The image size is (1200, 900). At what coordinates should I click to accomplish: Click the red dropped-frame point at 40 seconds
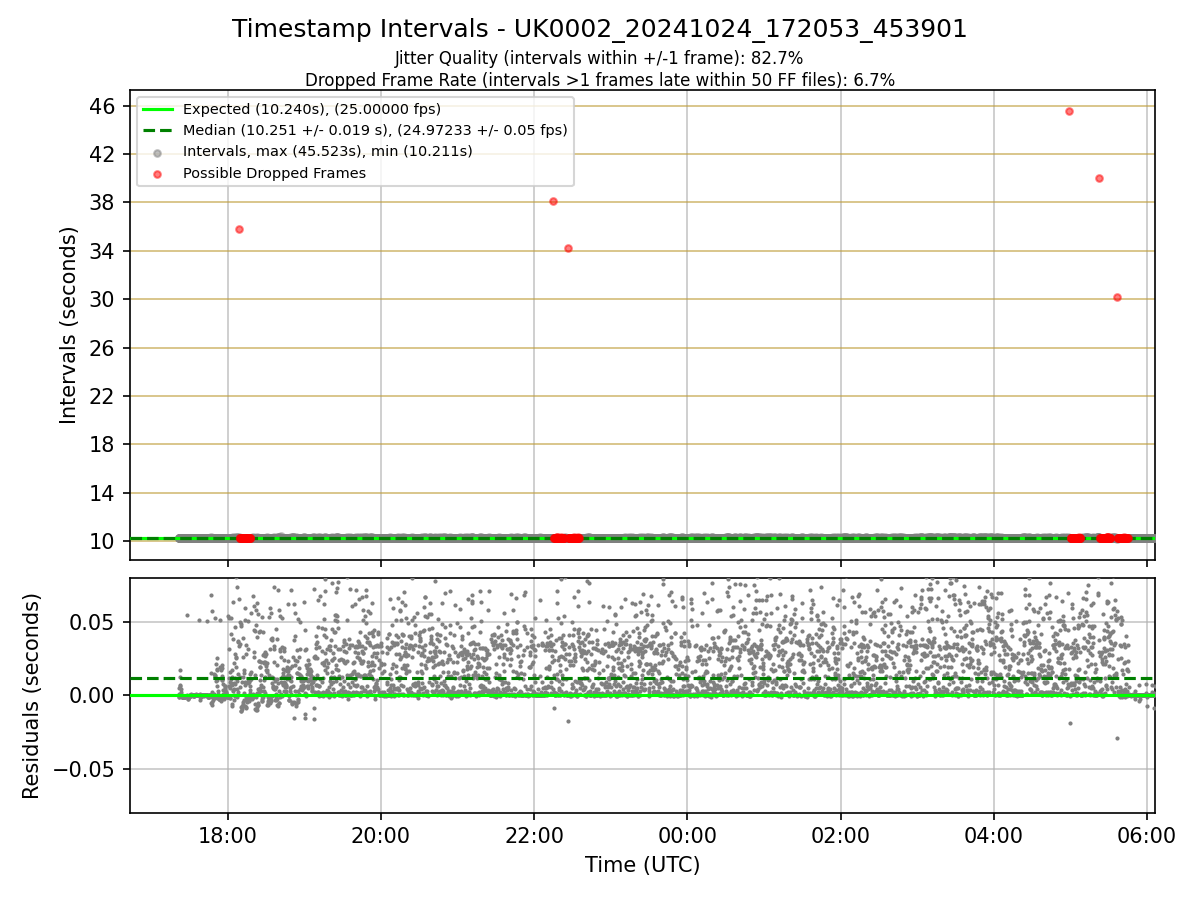click(x=1099, y=178)
